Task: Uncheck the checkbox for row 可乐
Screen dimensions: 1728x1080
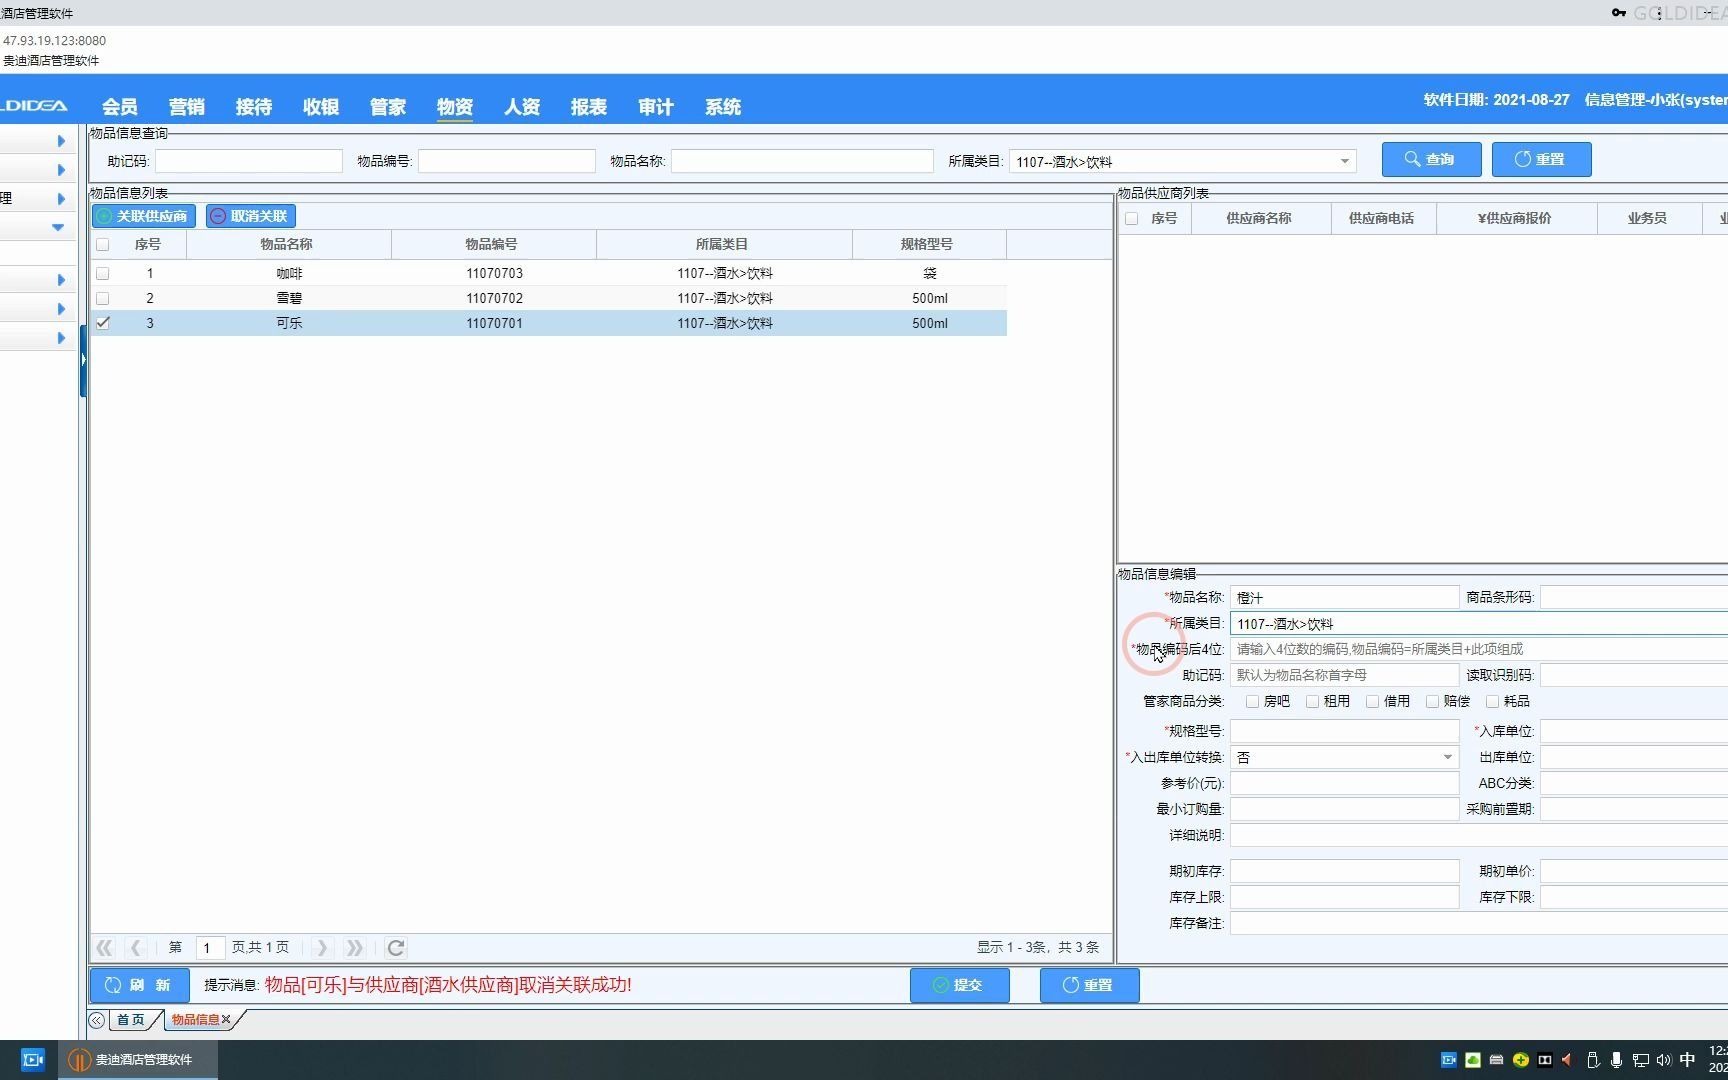Action: tap(102, 323)
